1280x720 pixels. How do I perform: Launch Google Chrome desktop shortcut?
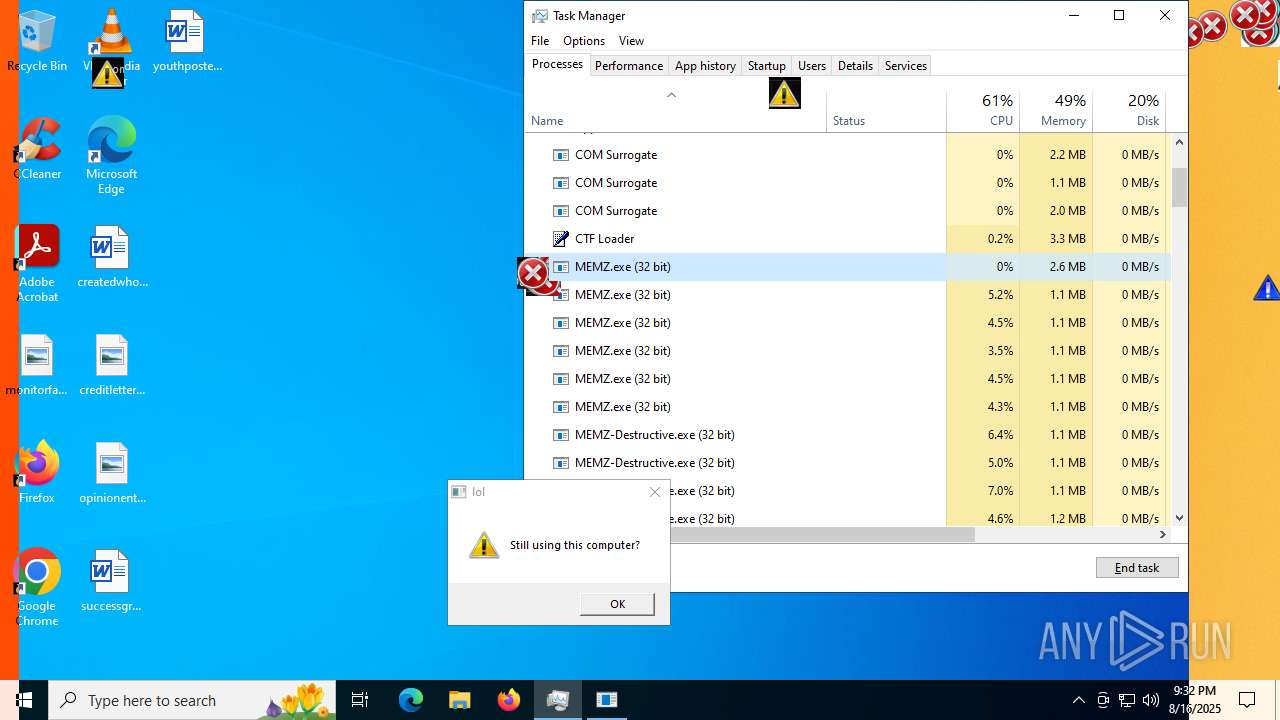[37, 587]
